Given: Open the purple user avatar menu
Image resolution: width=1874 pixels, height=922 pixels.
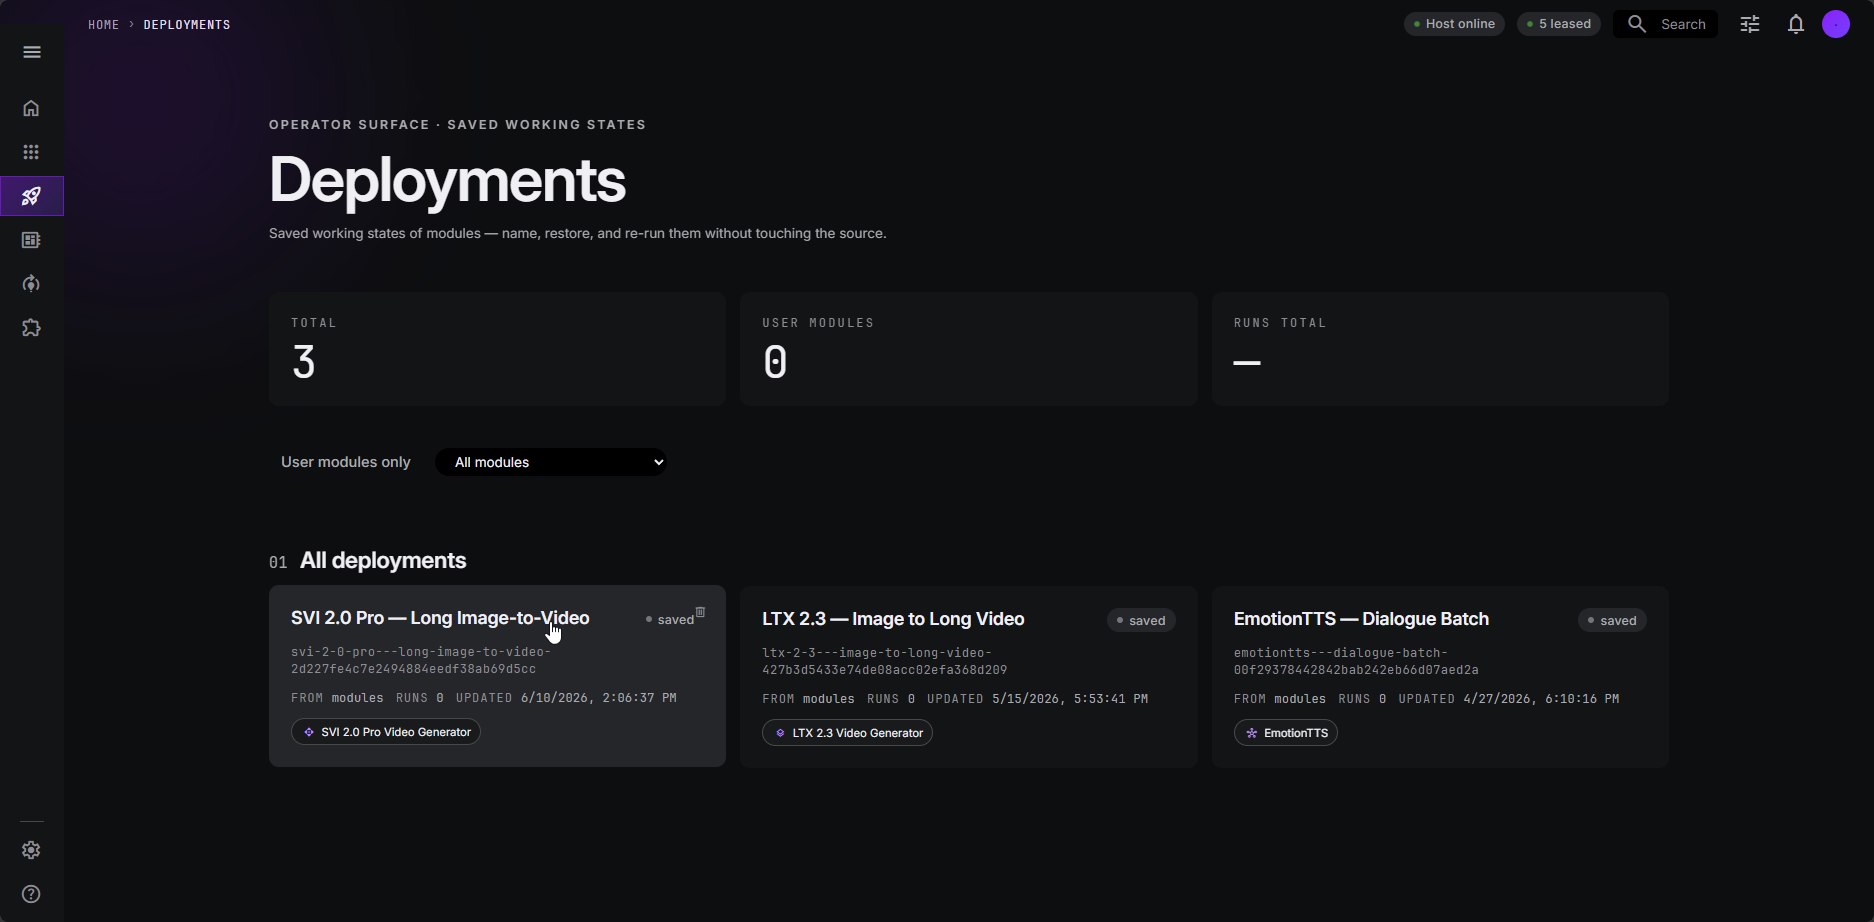Looking at the screenshot, I should [1836, 24].
